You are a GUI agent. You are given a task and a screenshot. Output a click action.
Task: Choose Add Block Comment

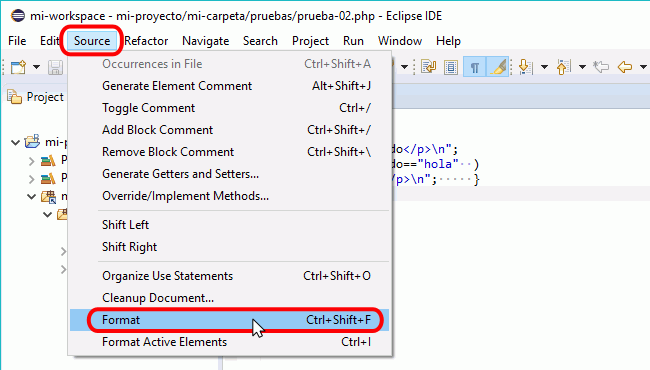click(x=229, y=130)
